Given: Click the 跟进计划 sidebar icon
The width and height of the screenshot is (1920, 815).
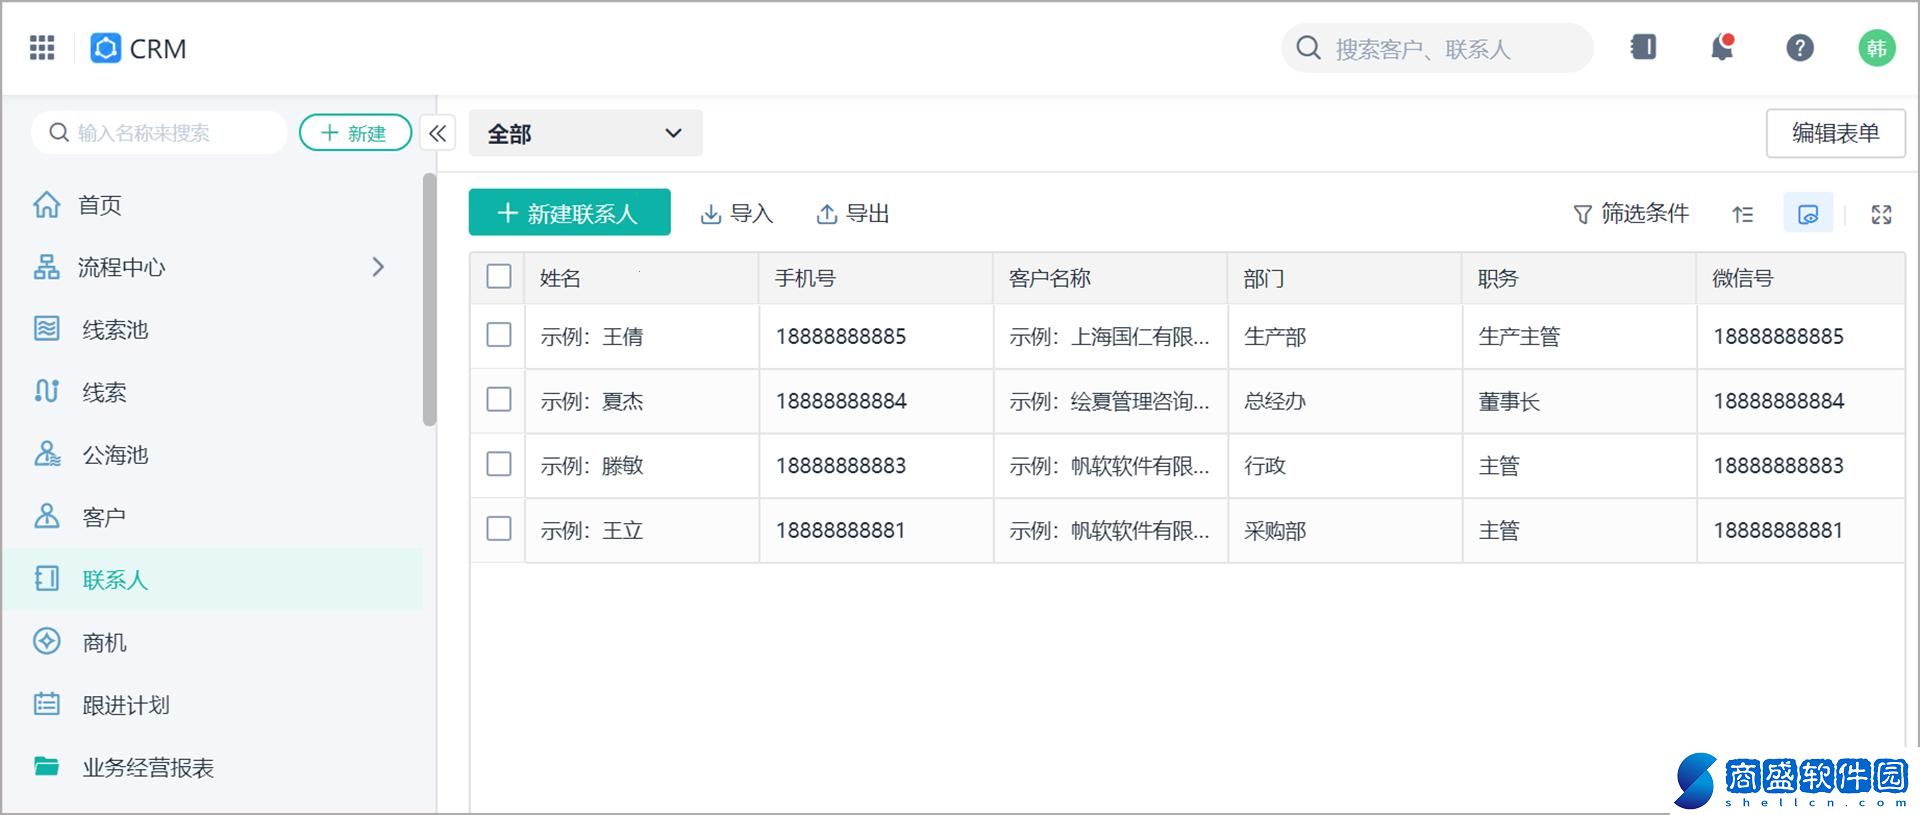Looking at the screenshot, I should point(47,704).
